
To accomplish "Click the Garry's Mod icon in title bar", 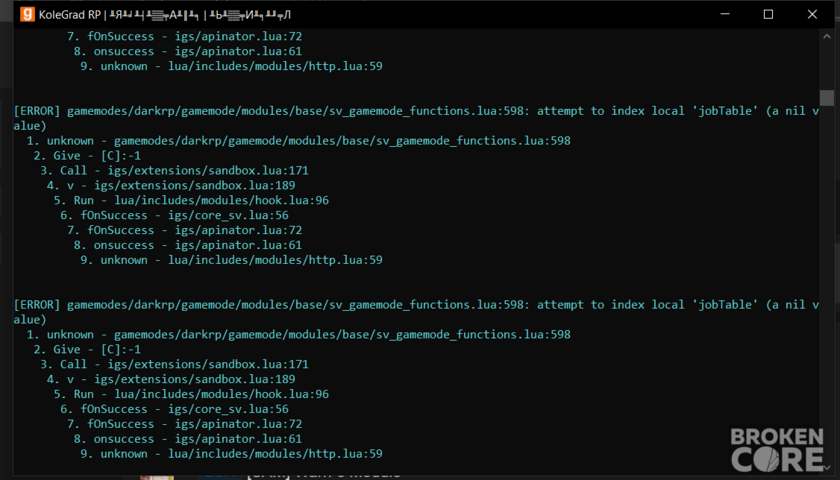I will tap(27, 14).
